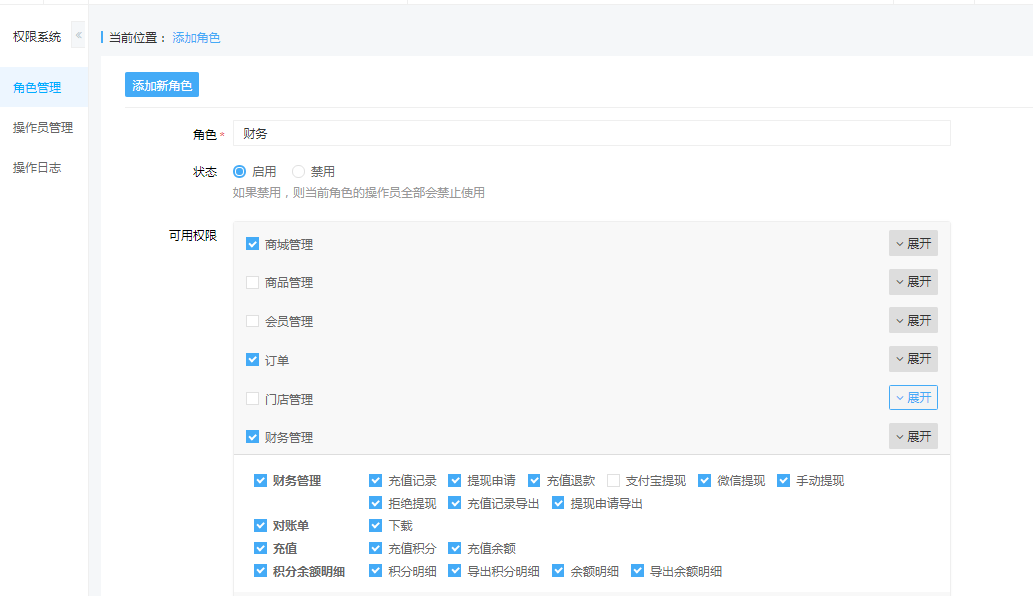
Task: Open 操作员管理 in the sidebar
Action: (43, 127)
